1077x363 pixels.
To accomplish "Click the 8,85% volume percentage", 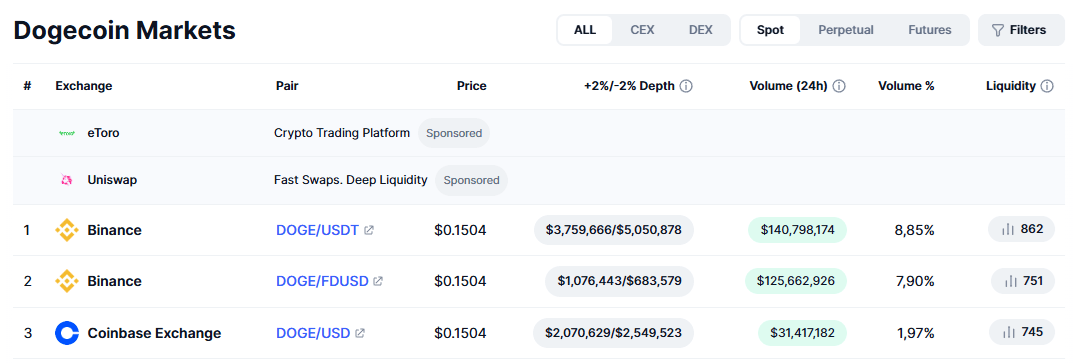I will 914,230.
